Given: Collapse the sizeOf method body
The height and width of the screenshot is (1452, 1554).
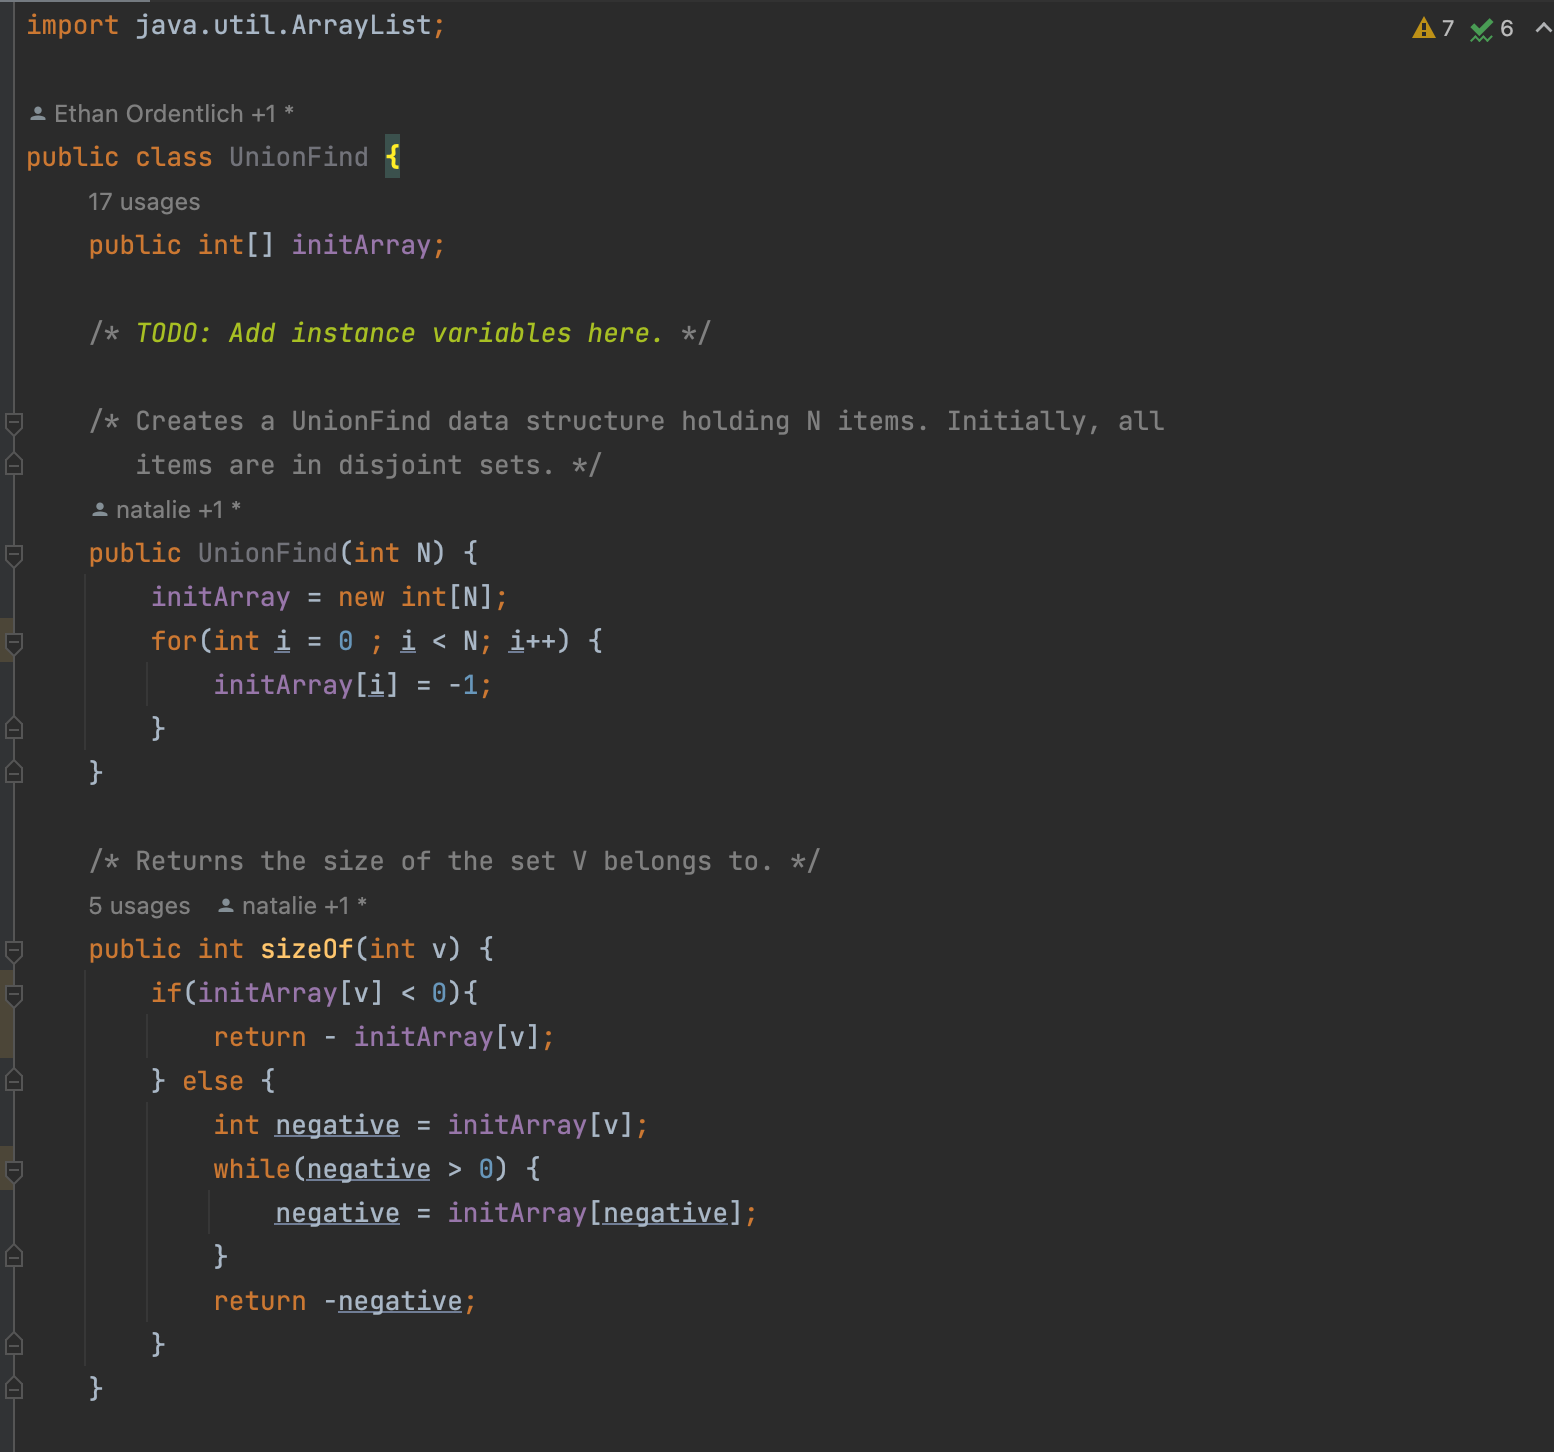Looking at the screenshot, I should 14,950.
